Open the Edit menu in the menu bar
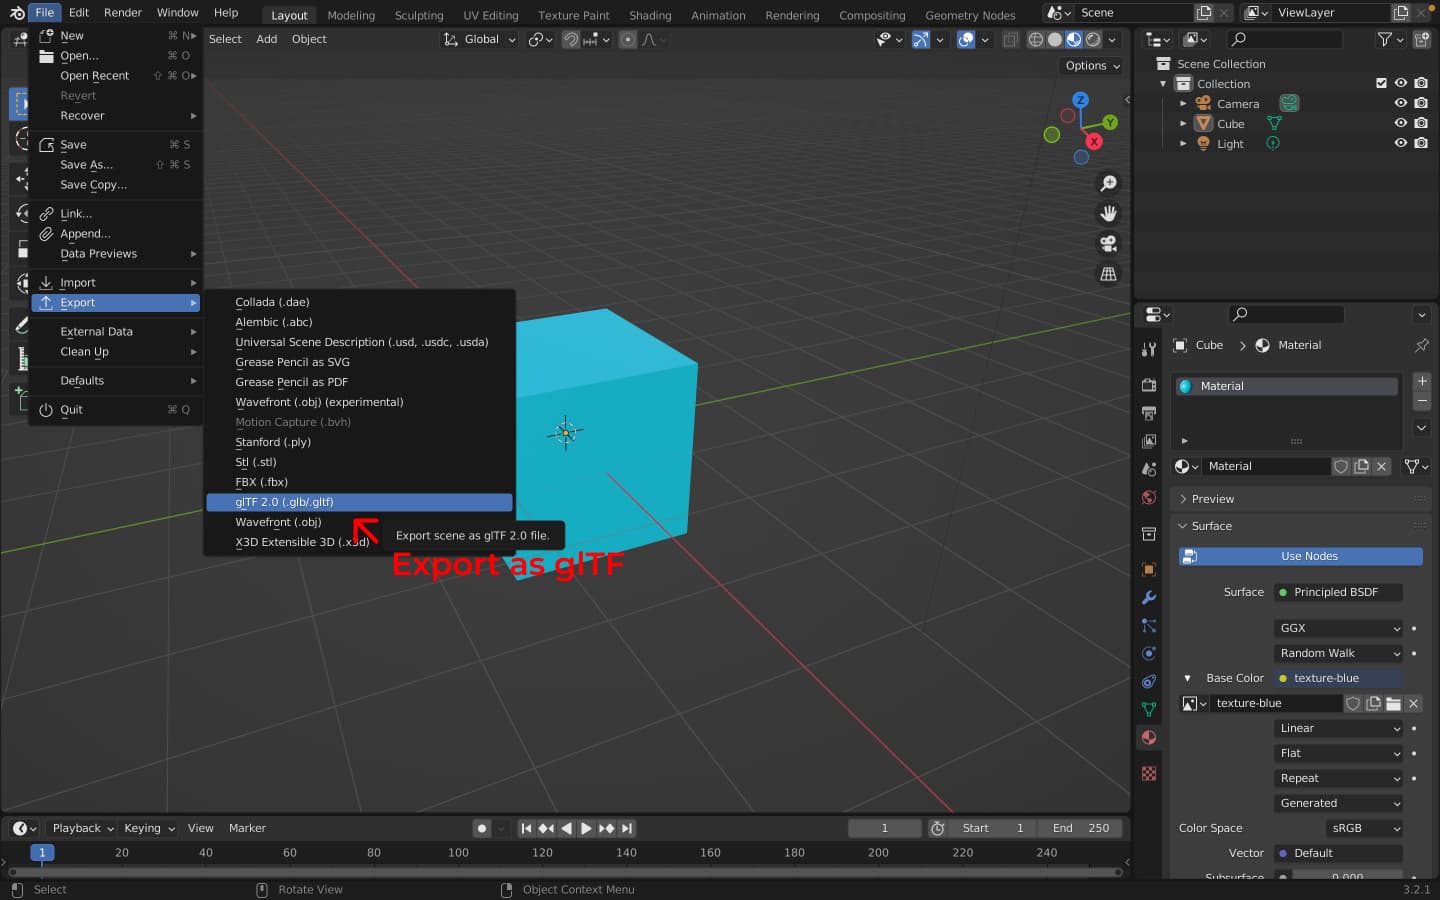 click(79, 13)
